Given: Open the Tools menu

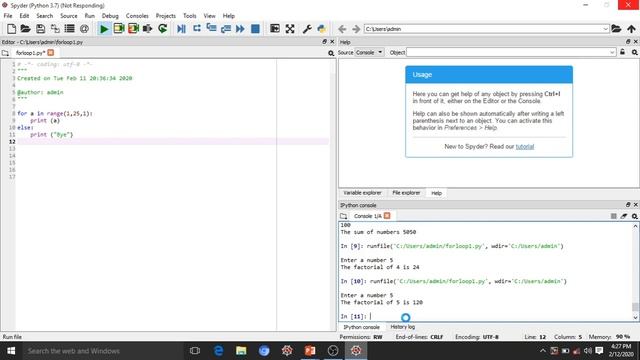Looking at the screenshot, I should click(189, 16).
